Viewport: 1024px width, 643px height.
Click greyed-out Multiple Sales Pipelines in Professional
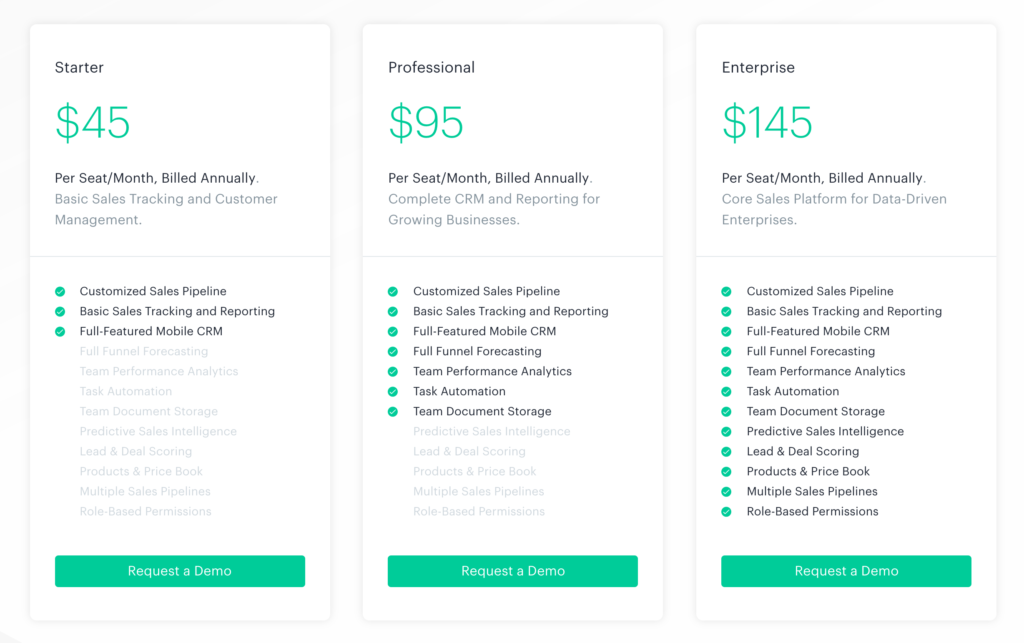click(479, 492)
